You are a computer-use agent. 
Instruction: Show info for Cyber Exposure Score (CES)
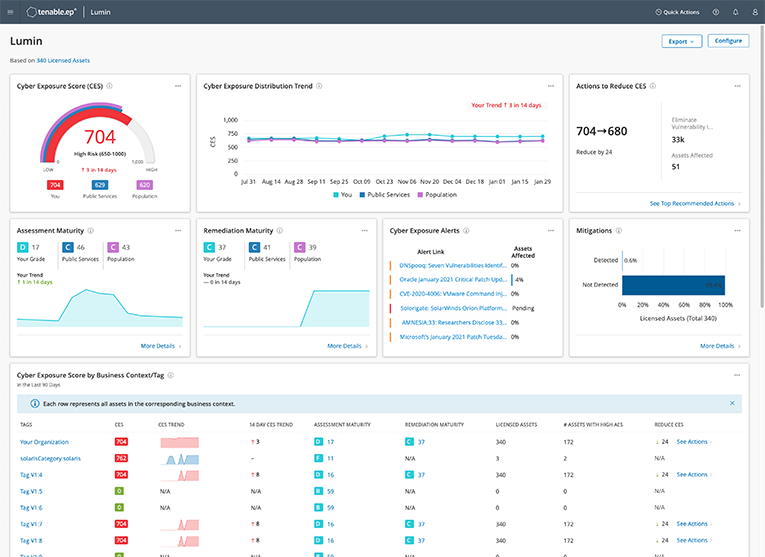pos(110,86)
